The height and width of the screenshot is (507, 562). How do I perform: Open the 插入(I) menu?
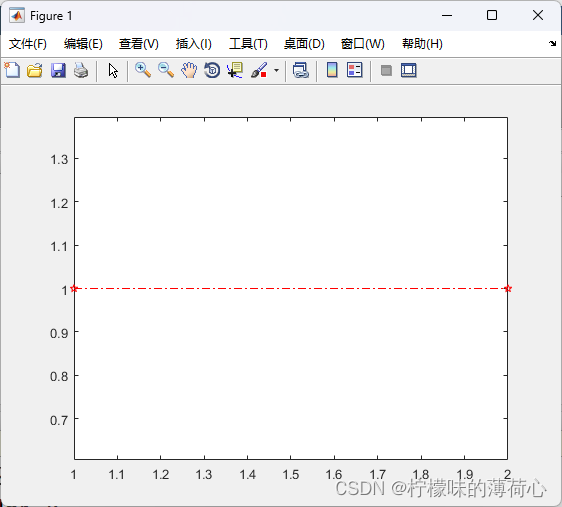click(x=194, y=44)
